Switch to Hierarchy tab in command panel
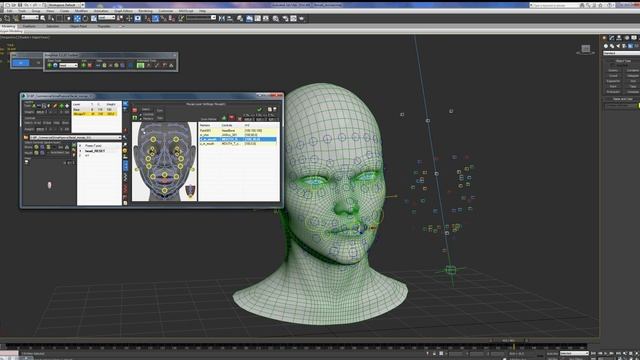640x360 pixels. tap(619, 38)
